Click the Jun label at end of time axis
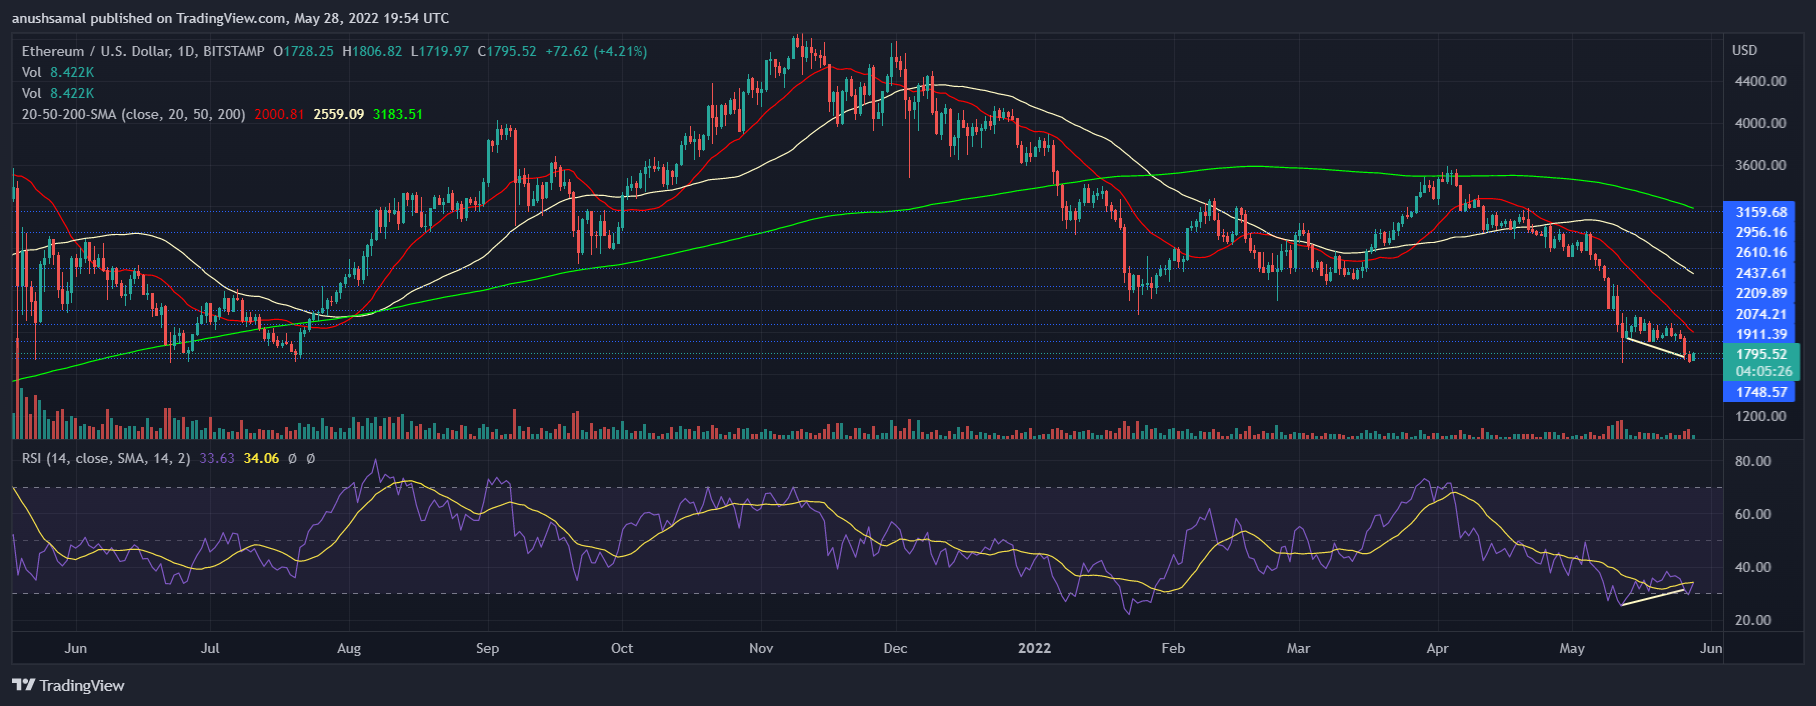The width and height of the screenshot is (1816, 706). [x=1711, y=648]
